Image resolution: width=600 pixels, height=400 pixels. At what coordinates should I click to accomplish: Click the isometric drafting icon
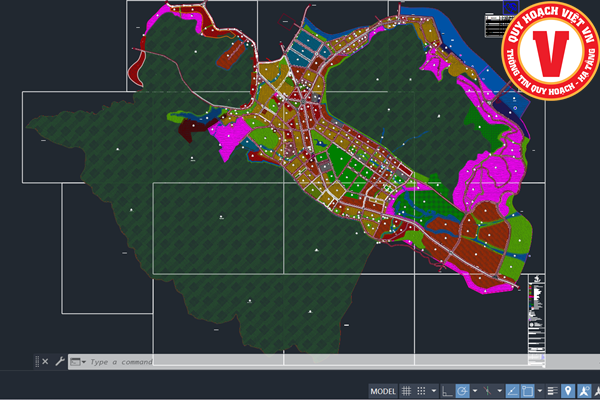[x=487, y=390]
